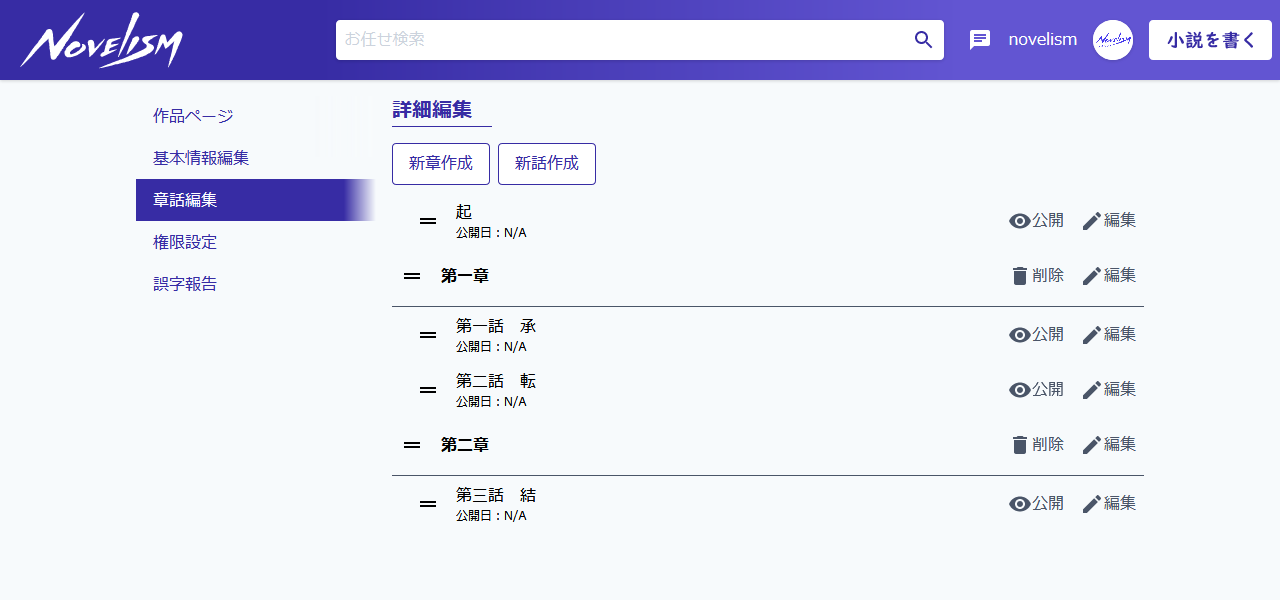
Task: Click the edit pencil for 第三話 結
Action: 1092,504
